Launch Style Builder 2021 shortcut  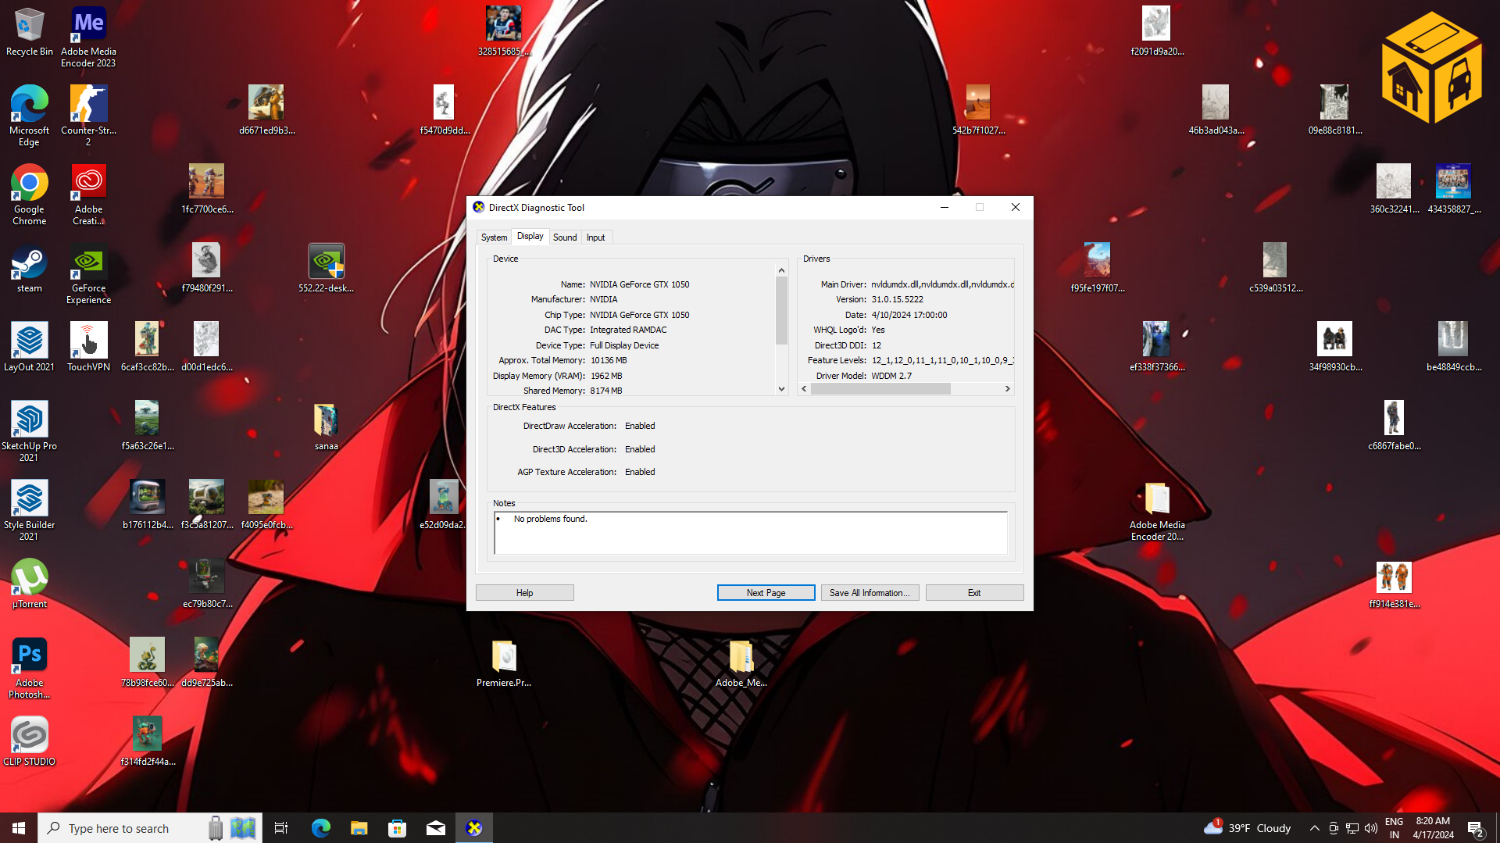(29, 510)
